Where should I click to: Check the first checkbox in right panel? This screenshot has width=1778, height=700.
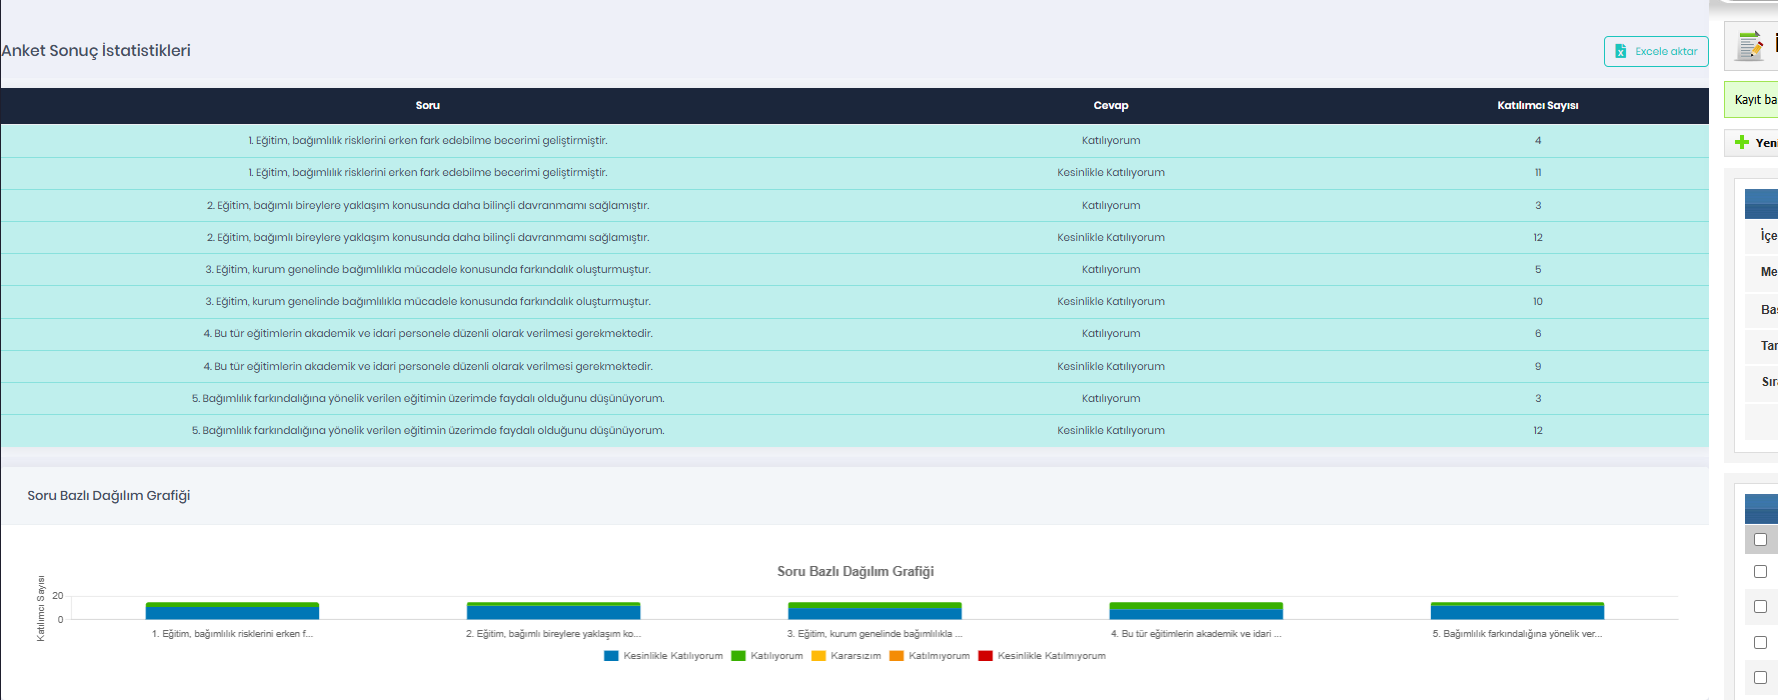coord(1760,539)
